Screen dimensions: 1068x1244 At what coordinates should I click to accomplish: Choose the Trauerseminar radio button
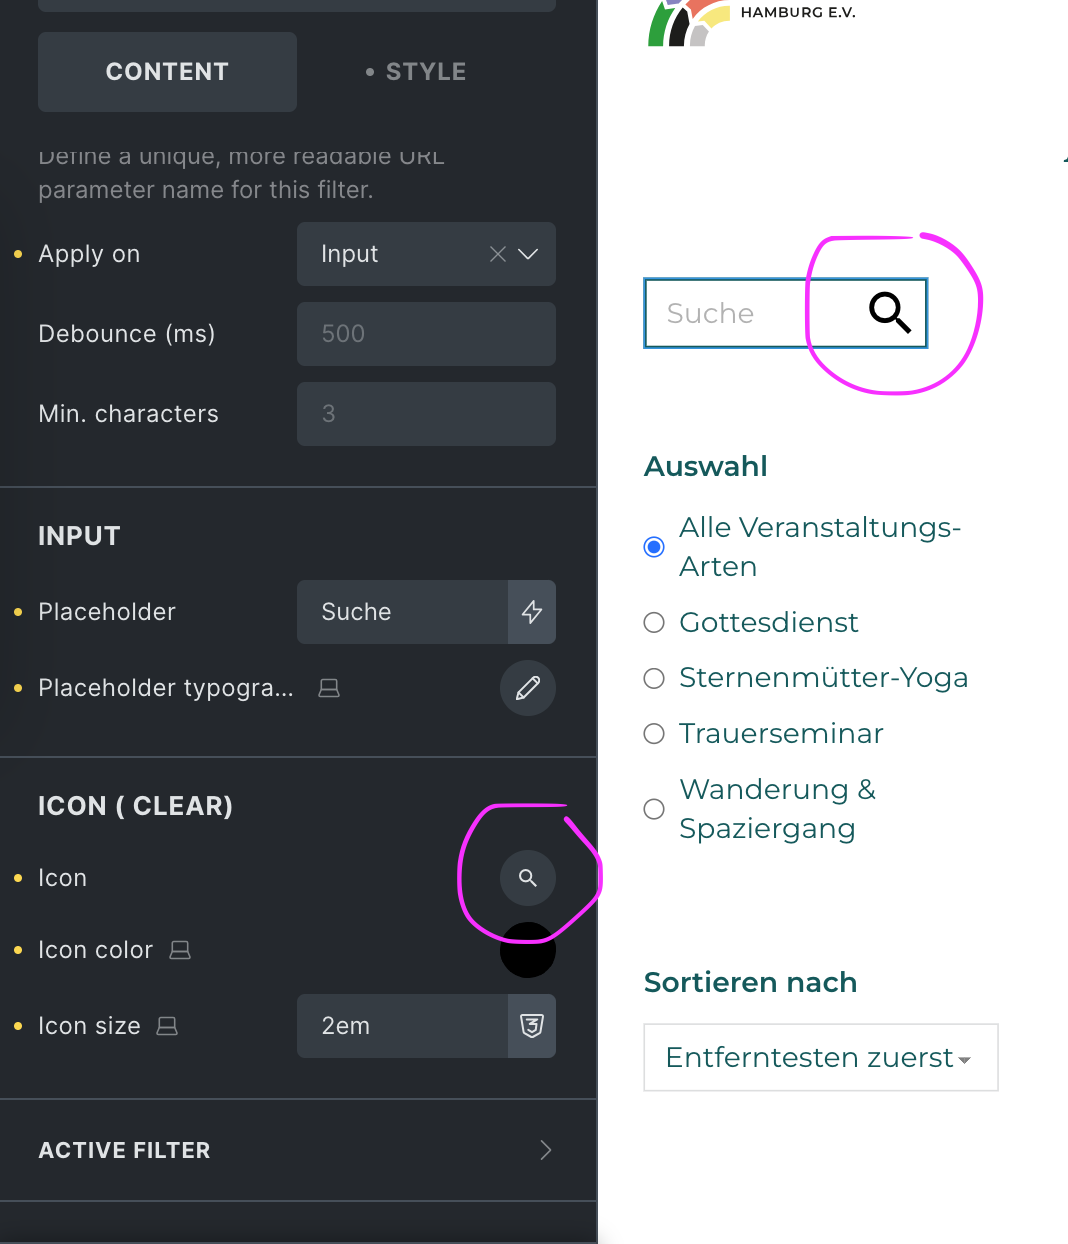click(654, 734)
